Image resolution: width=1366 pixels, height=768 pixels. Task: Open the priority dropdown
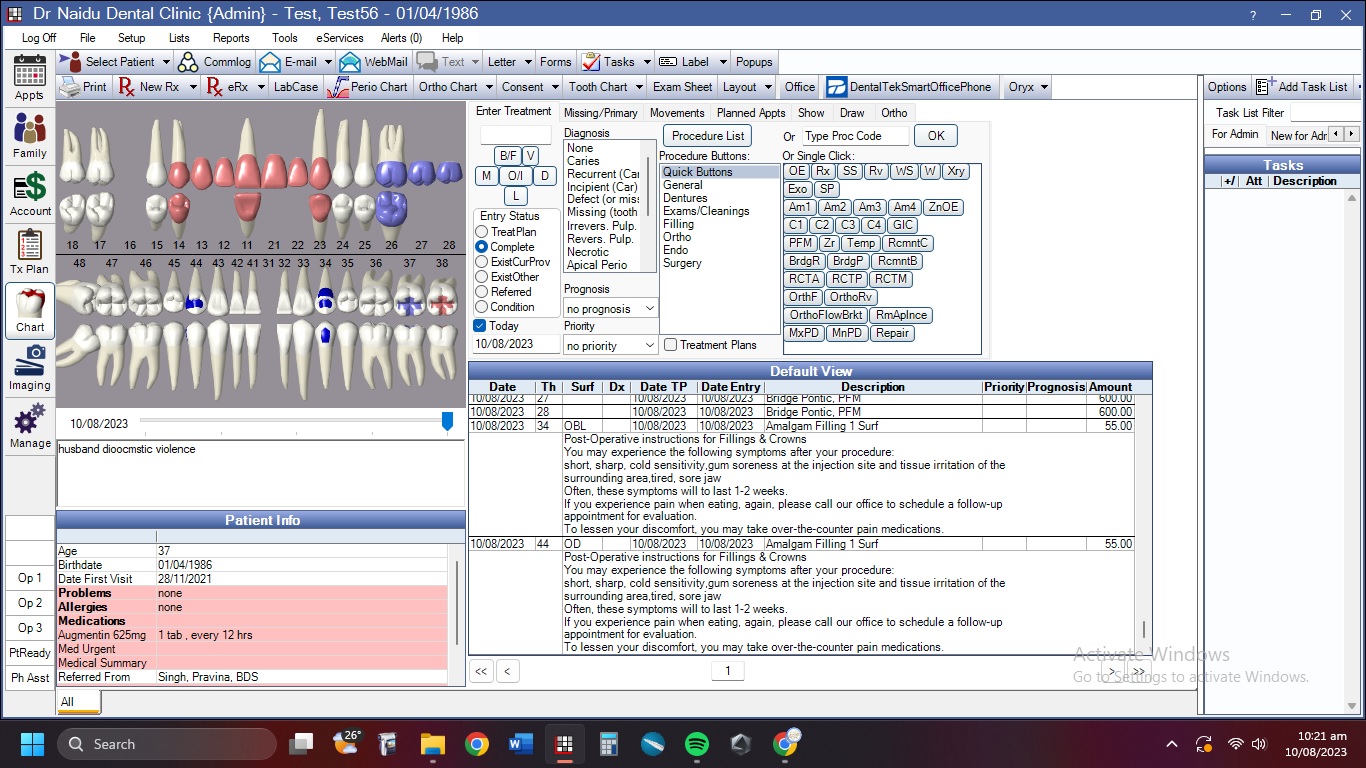click(648, 345)
